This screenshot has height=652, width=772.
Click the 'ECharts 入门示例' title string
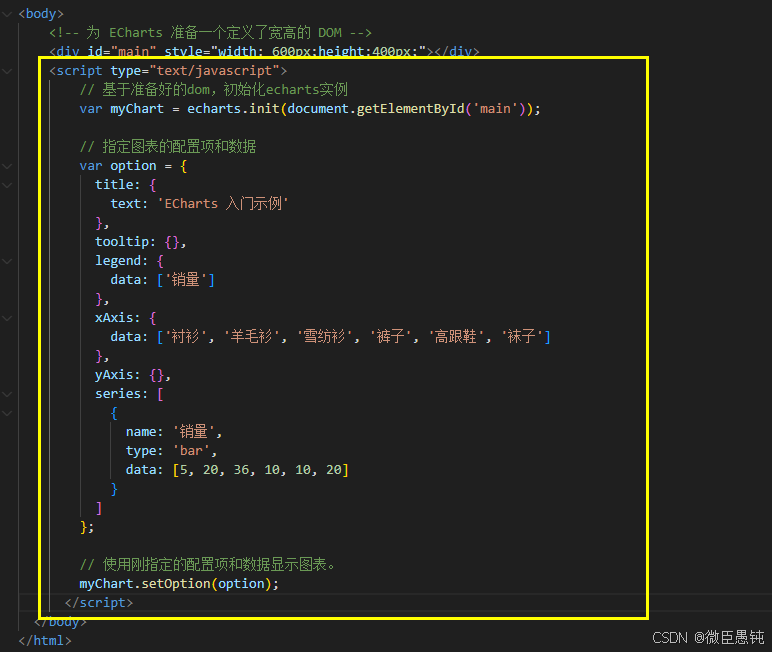223,204
